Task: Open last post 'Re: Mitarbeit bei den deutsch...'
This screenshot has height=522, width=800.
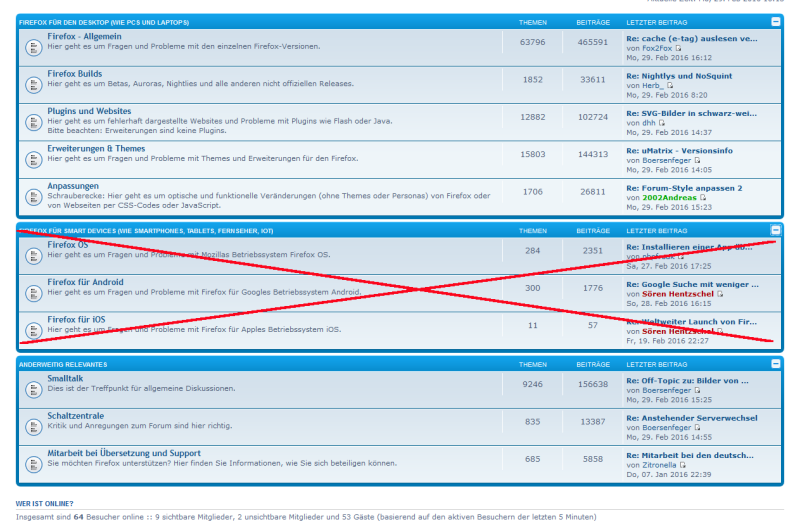Action: 690,455
